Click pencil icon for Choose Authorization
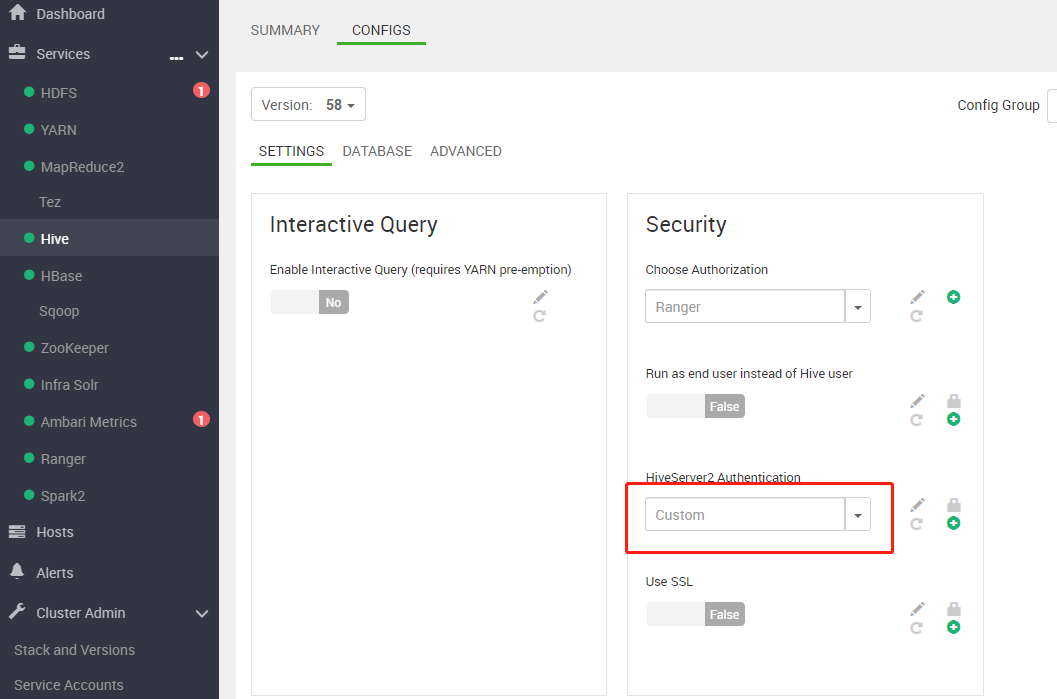Image resolution: width=1057 pixels, height=699 pixels. click(x=917, y=297)
